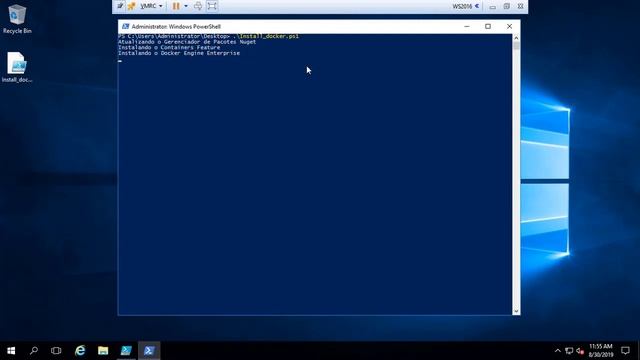The image size is (640, 360).
Task: Toggle VMRC full screen mode icon
Action: [x=212, y=6]
